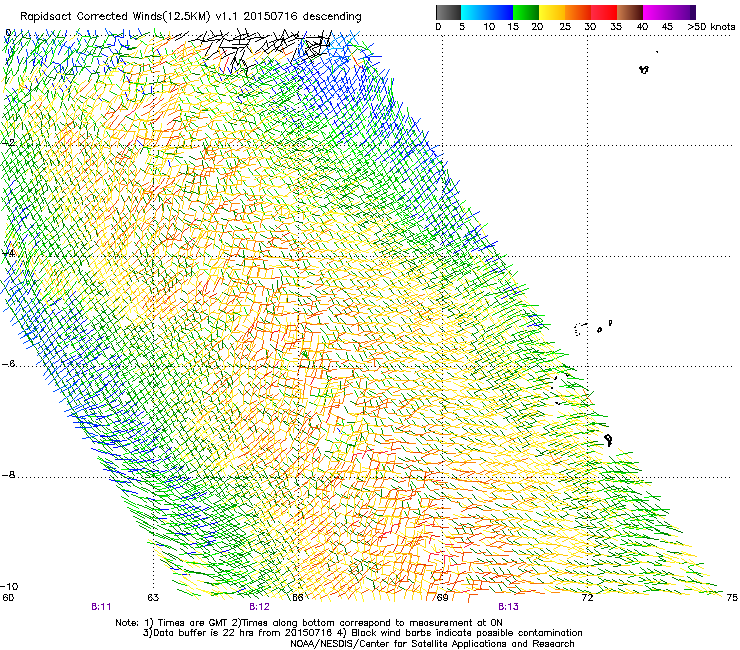Screen dimensions: 740x650
Task: Click the brown 35–40 knots legend segment
Action: tap(630, 12)
